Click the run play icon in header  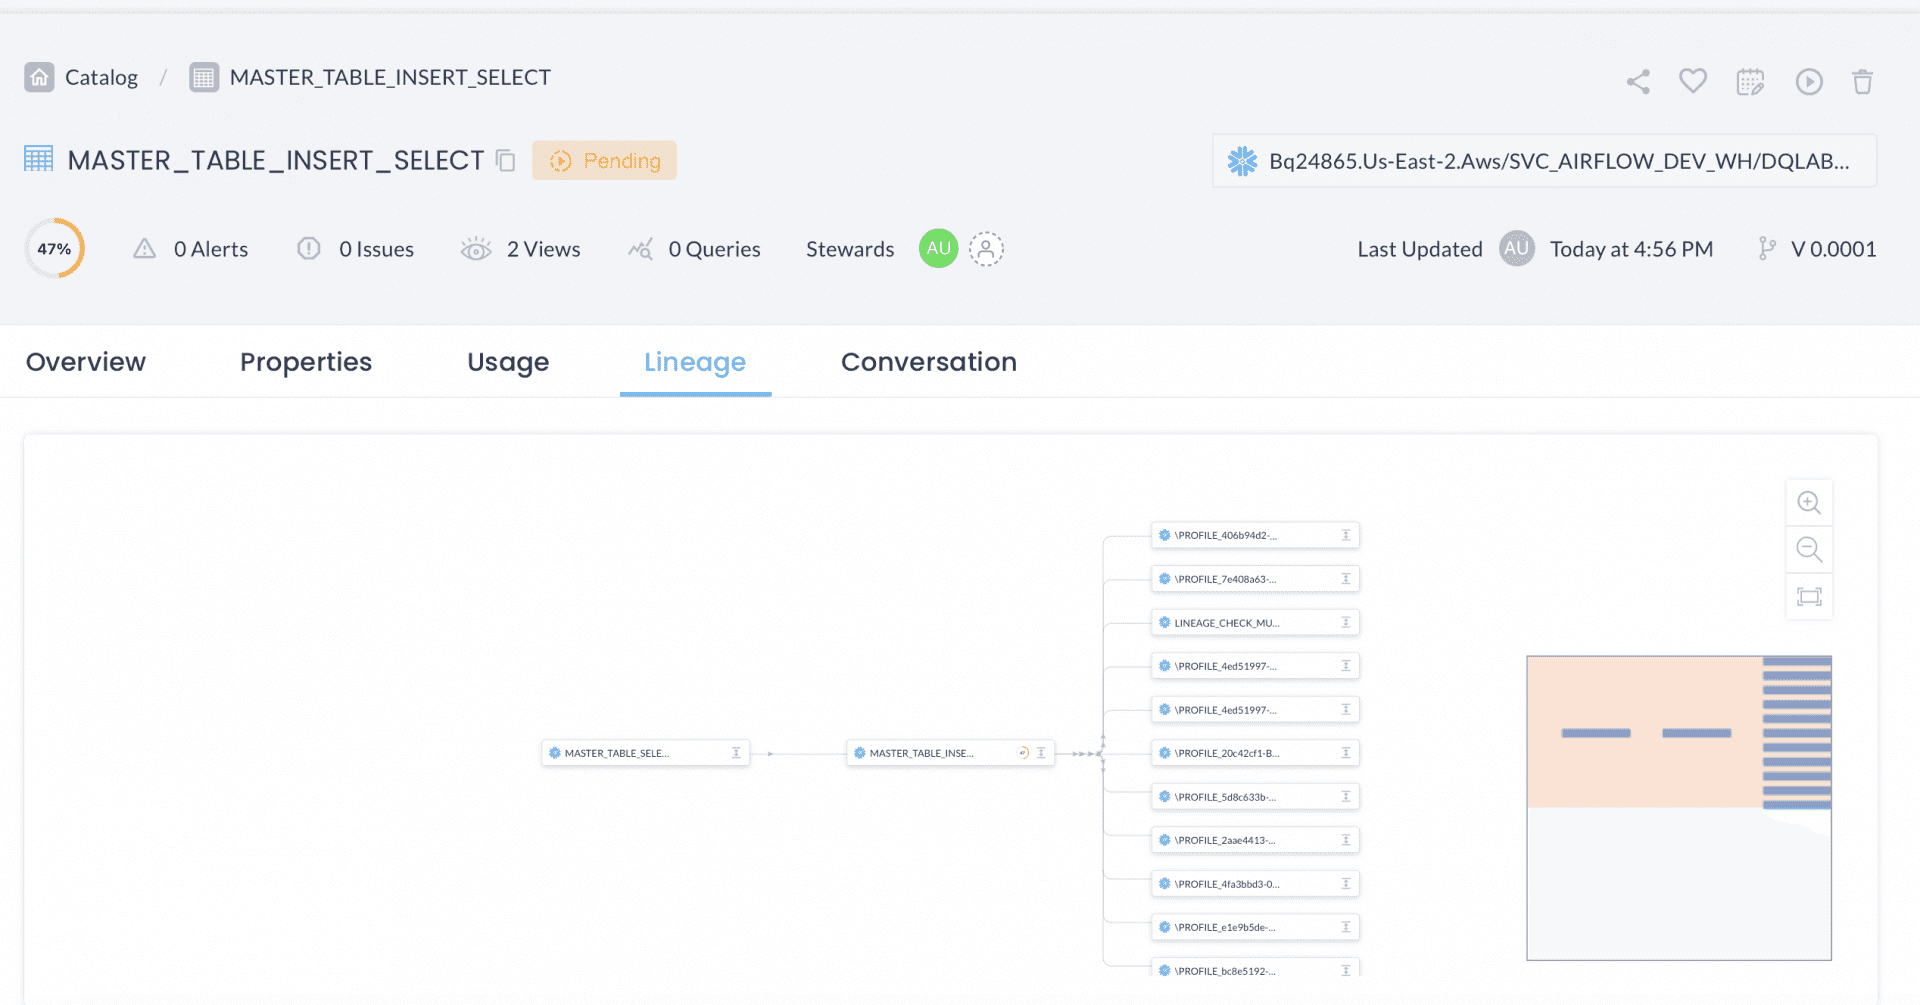click(x=1808, y=81)
